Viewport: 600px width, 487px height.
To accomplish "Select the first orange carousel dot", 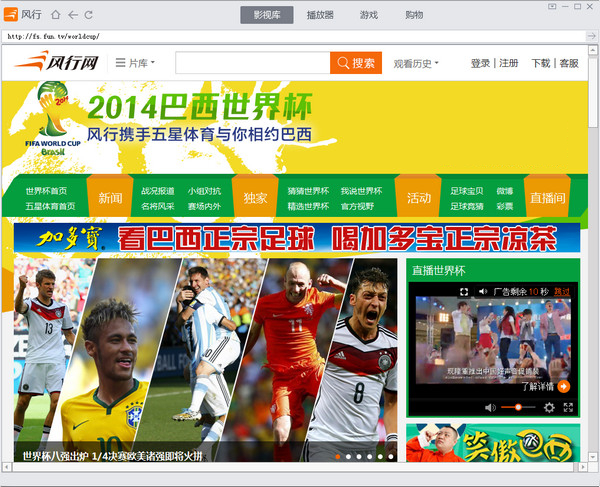I will coord(338,456).
